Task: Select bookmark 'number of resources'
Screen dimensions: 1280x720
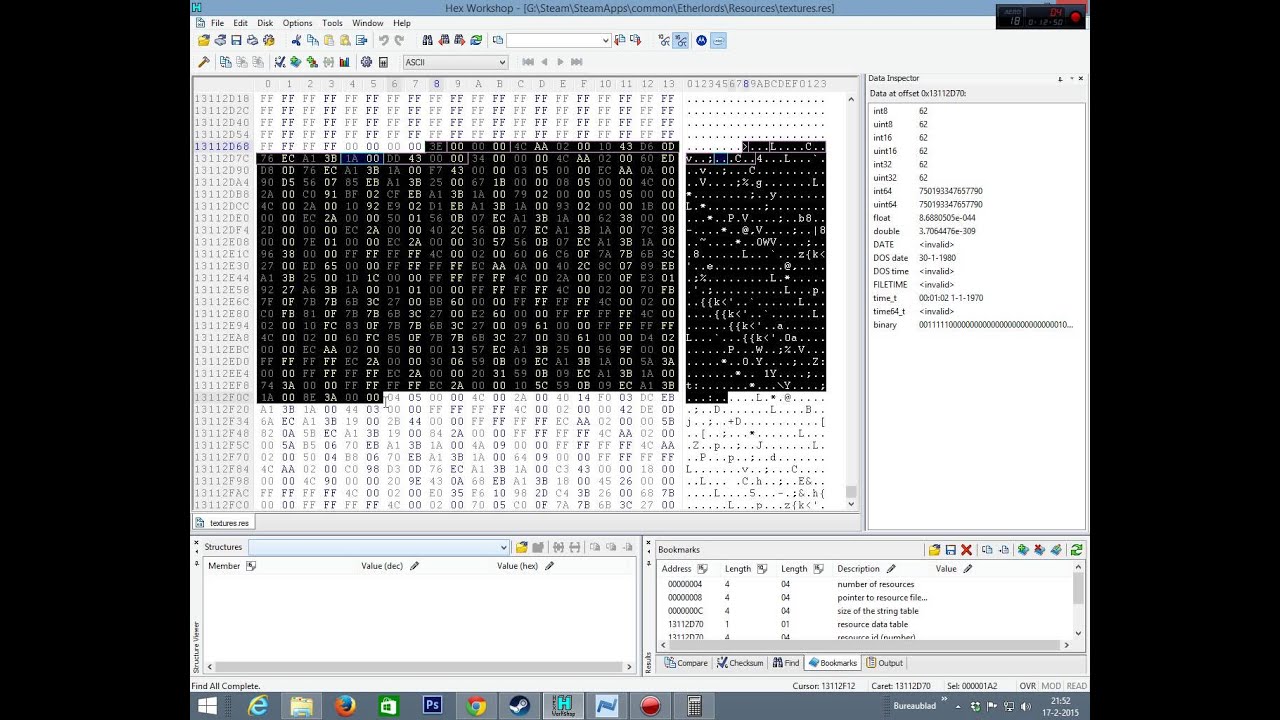Action: pyautogui.click(x=875, y=584)
